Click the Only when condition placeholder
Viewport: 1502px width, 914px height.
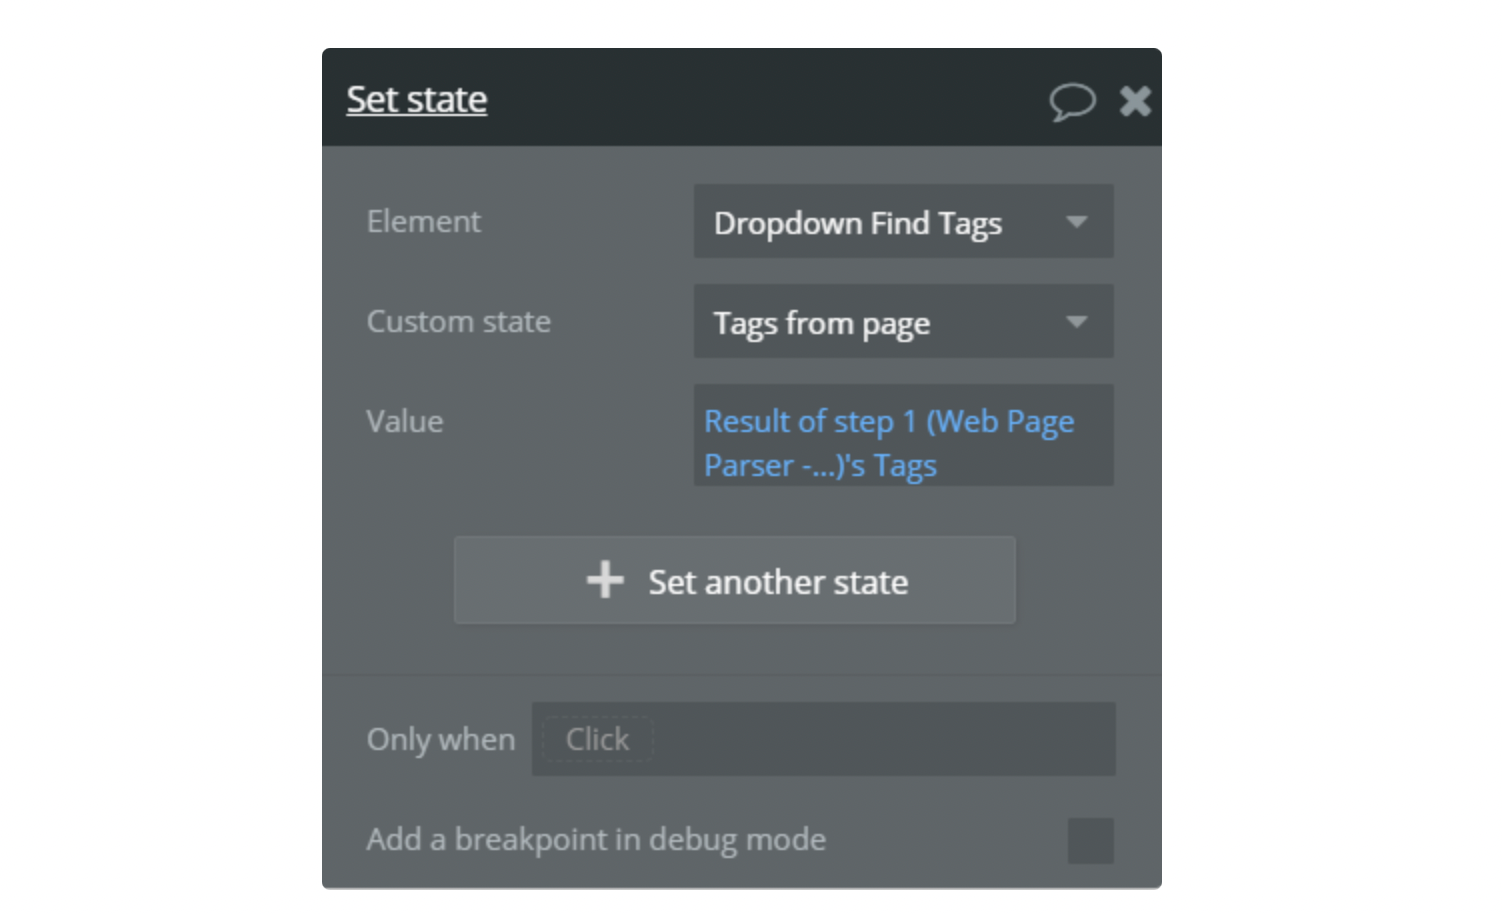(597, 739)
